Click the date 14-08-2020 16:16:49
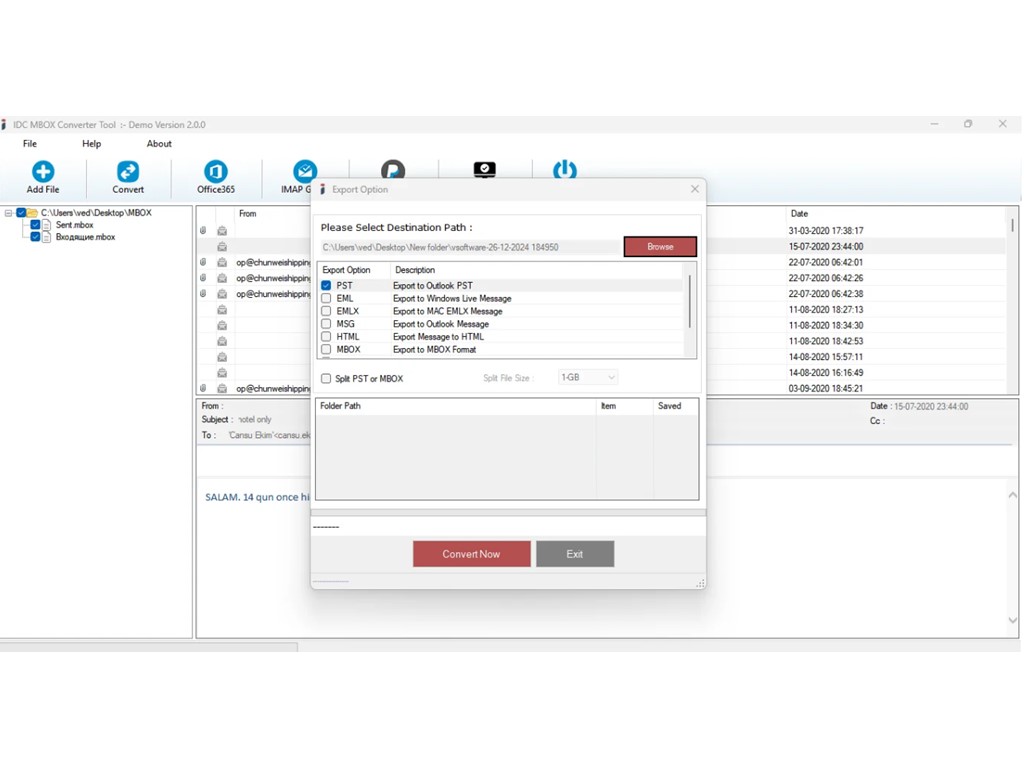 (825, 373)
